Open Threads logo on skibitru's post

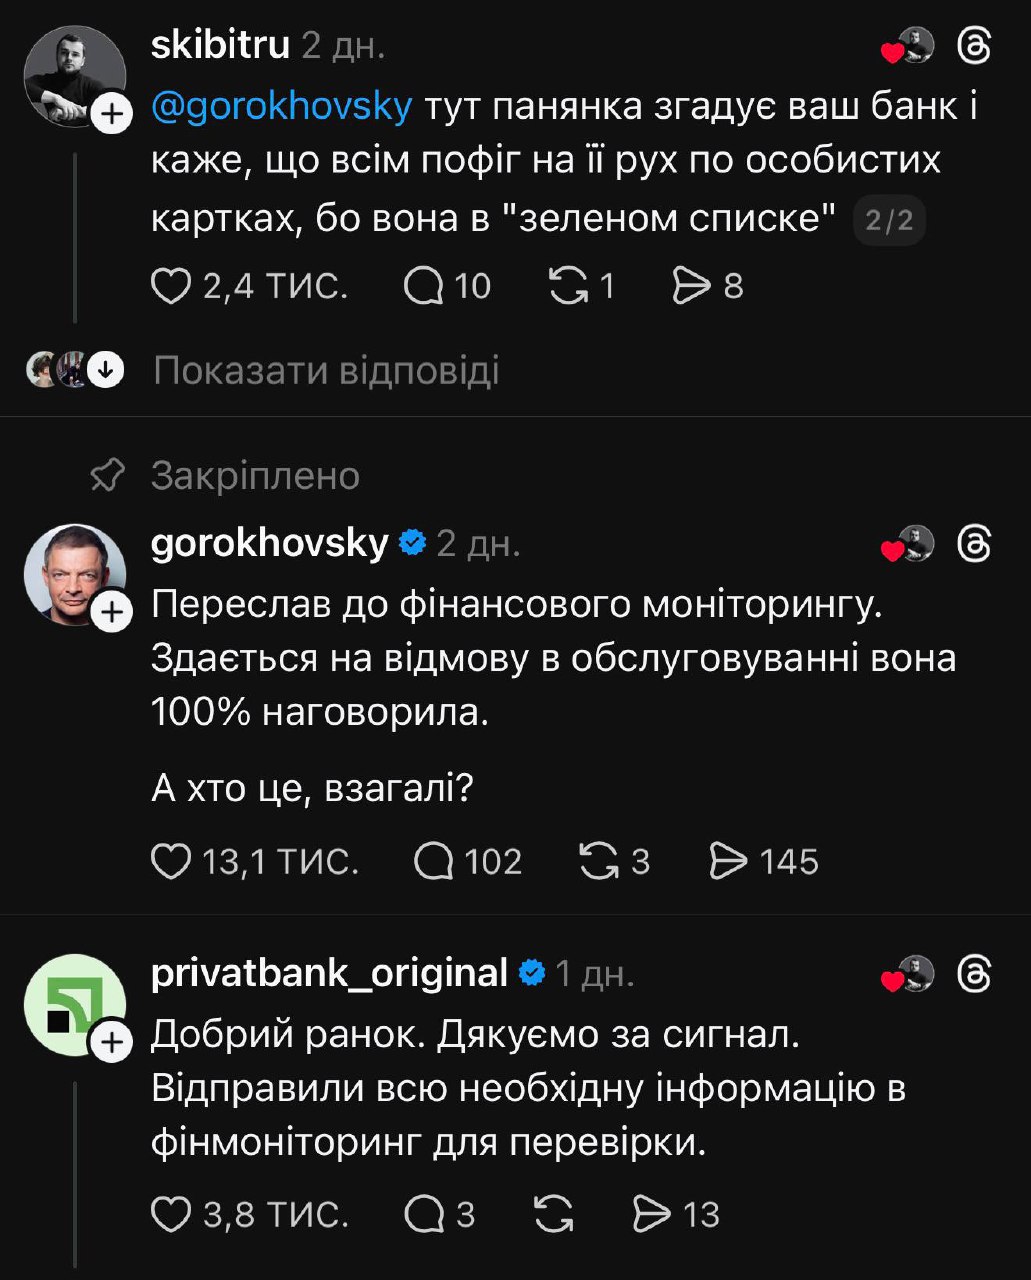tap(974, 46)
